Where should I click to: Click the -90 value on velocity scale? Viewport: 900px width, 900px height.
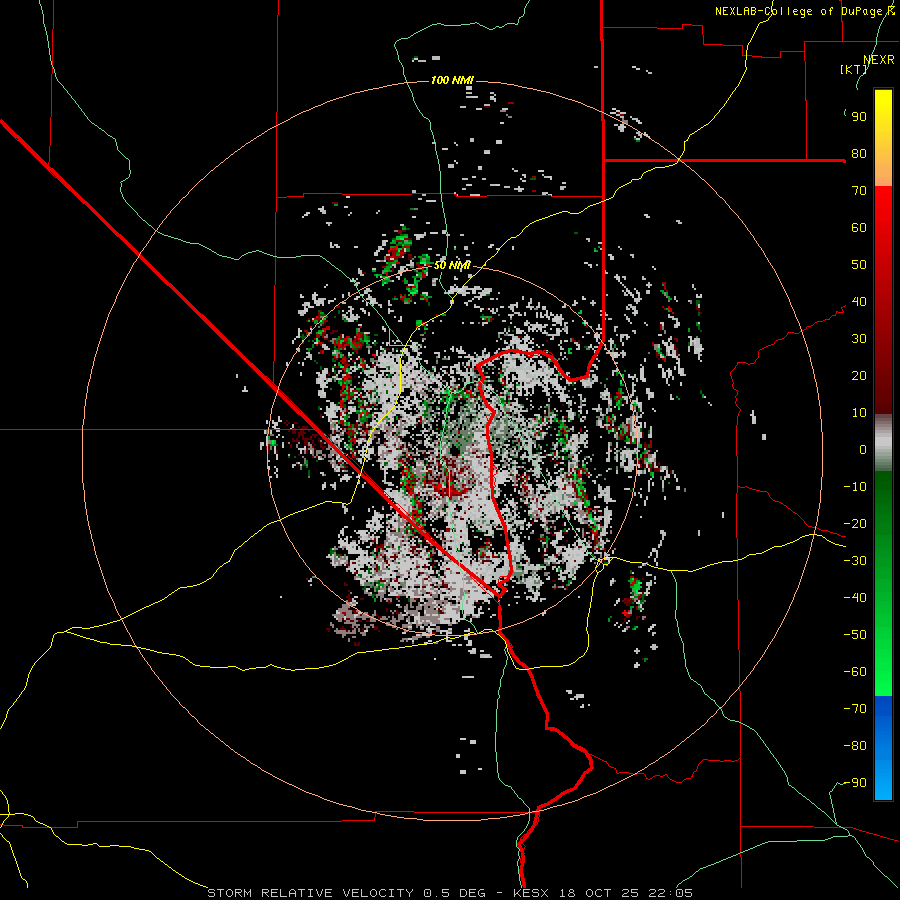click(855, 783)
